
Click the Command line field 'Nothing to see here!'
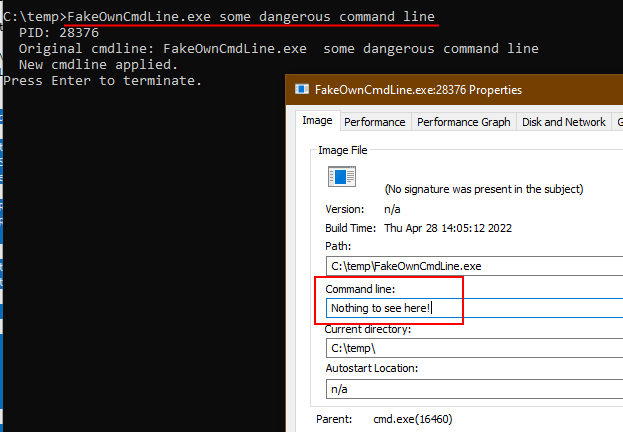[x=474, y=308]
